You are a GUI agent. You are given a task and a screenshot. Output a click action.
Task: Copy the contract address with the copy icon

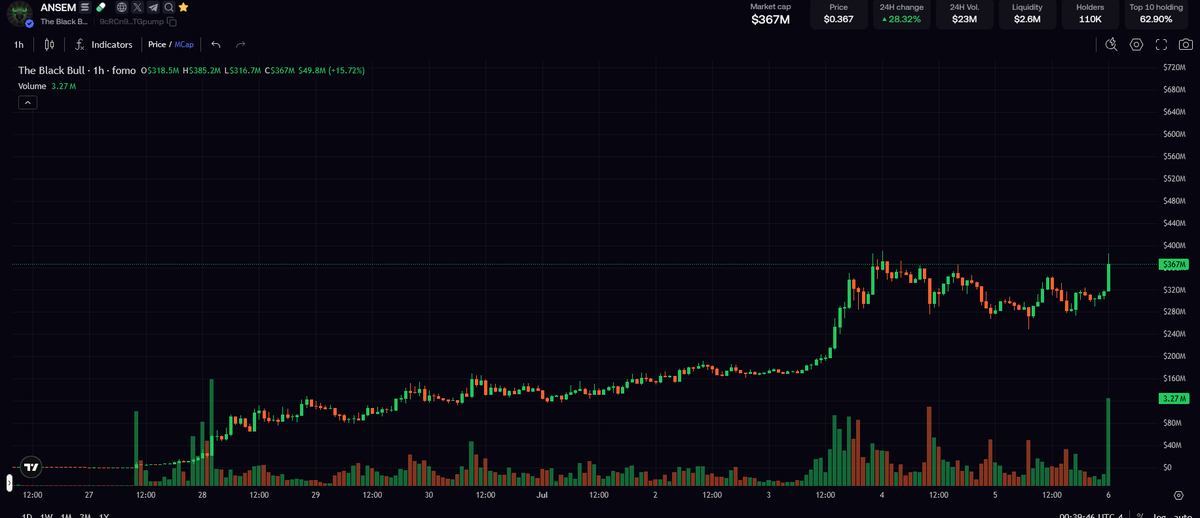[172, 21]
